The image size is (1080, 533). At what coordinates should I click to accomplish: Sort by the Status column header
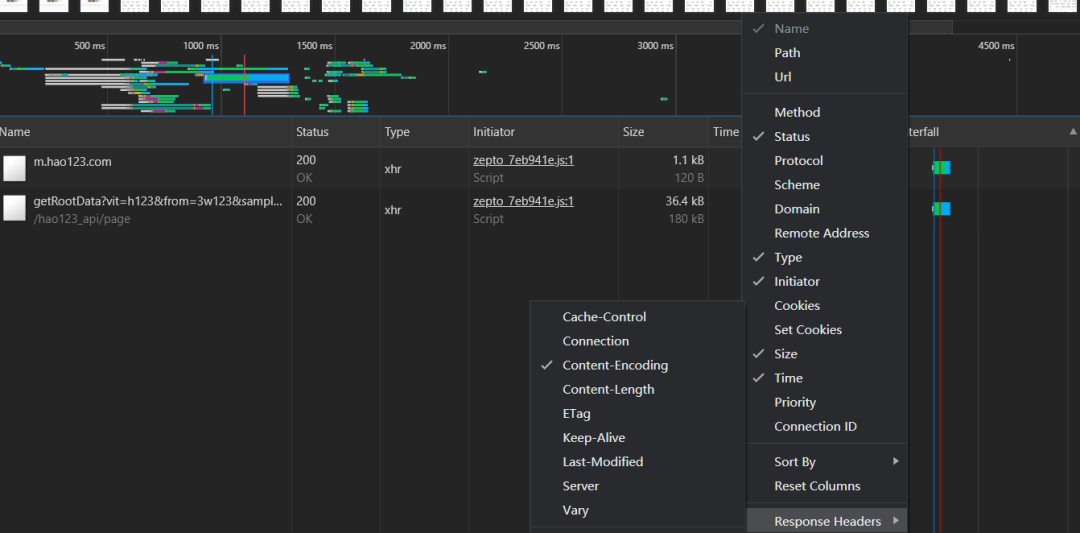[x=335, y=132]
